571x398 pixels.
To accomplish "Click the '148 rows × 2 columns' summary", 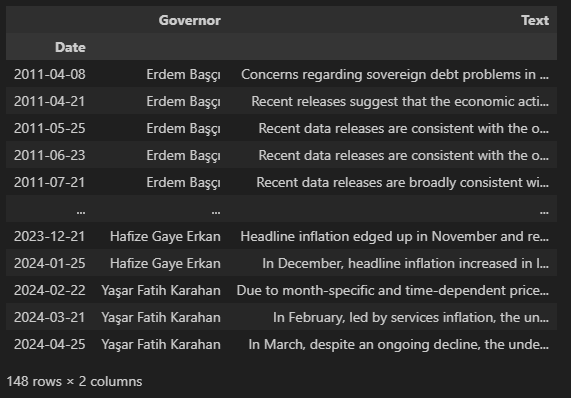I will point(74,381).
